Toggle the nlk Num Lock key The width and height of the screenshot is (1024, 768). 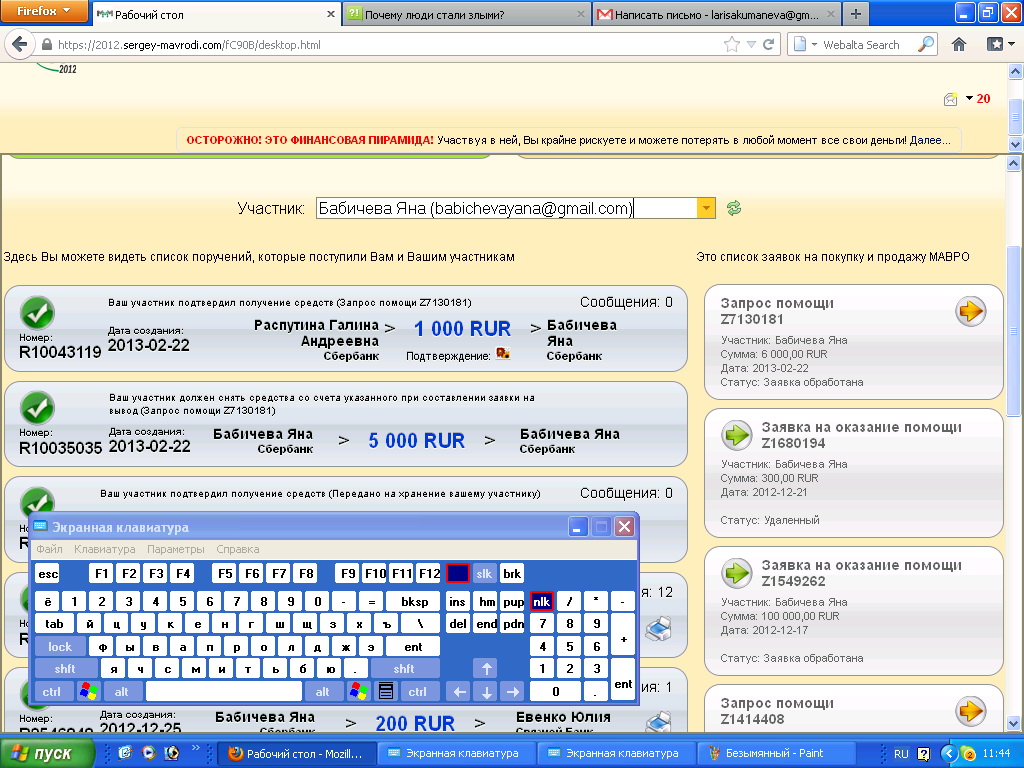point(541,601)
